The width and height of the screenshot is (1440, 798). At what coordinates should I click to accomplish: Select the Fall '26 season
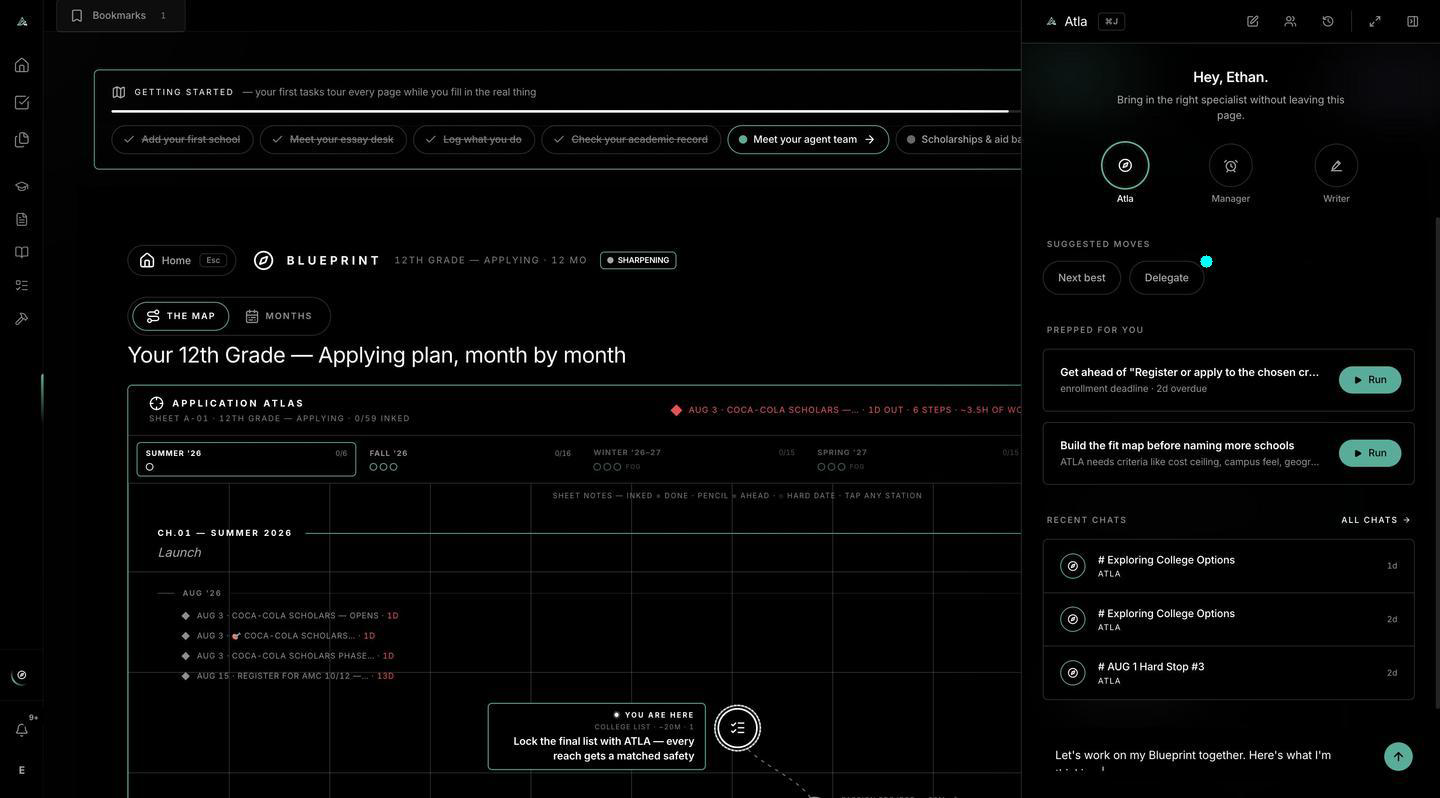tap(470, 460)
